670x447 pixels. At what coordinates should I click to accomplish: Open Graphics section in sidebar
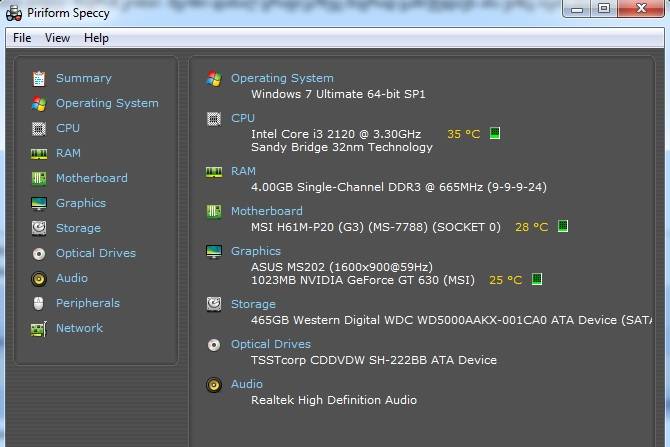pos(81,203)
